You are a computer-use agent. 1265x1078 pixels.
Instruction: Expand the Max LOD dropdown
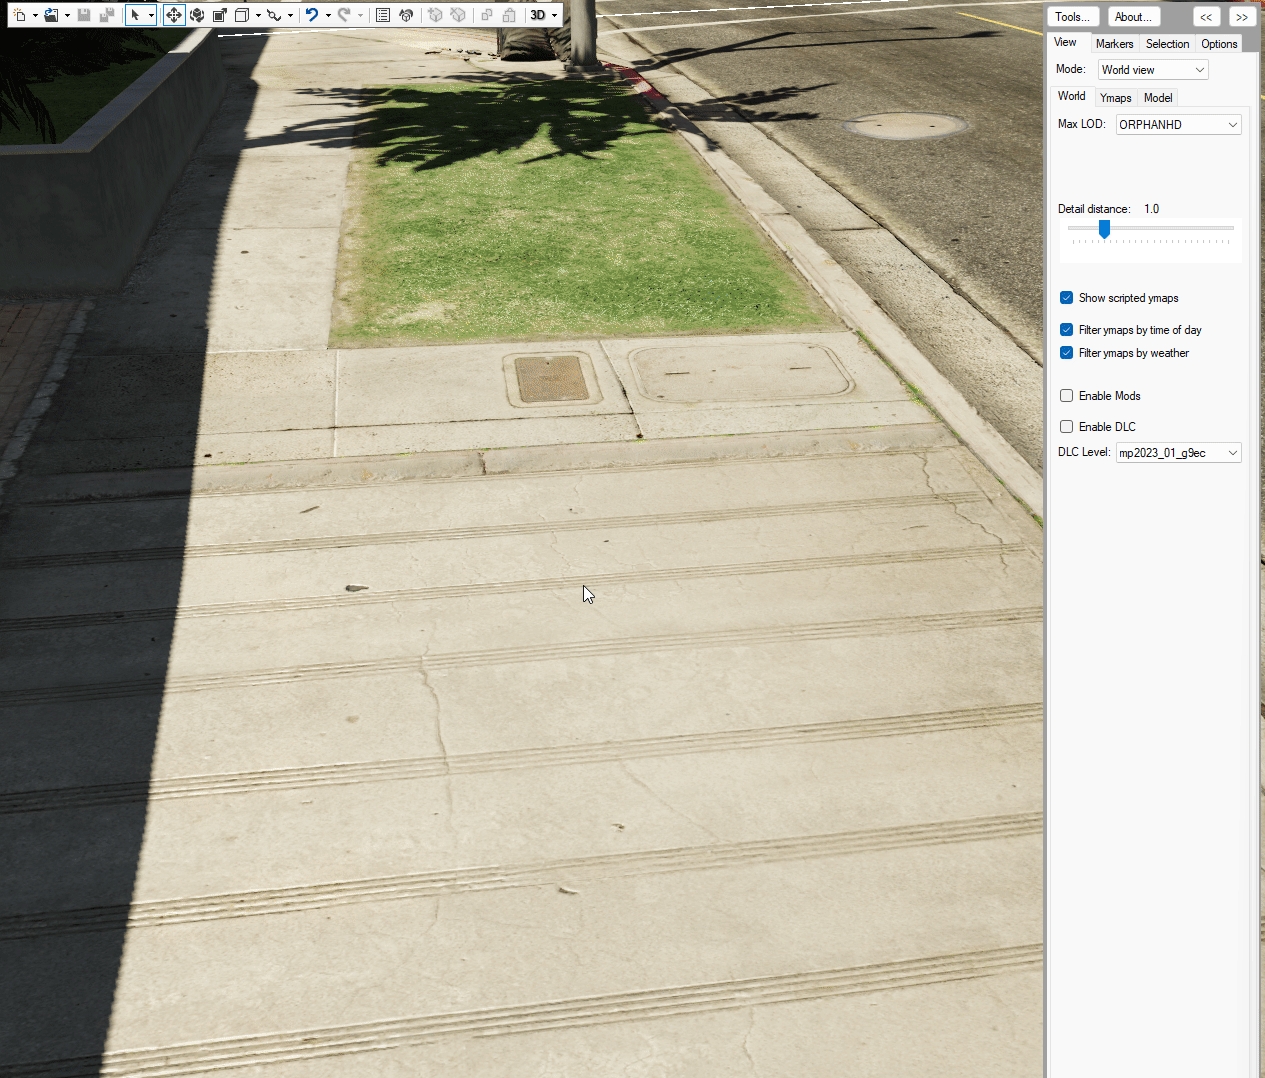1178,125
